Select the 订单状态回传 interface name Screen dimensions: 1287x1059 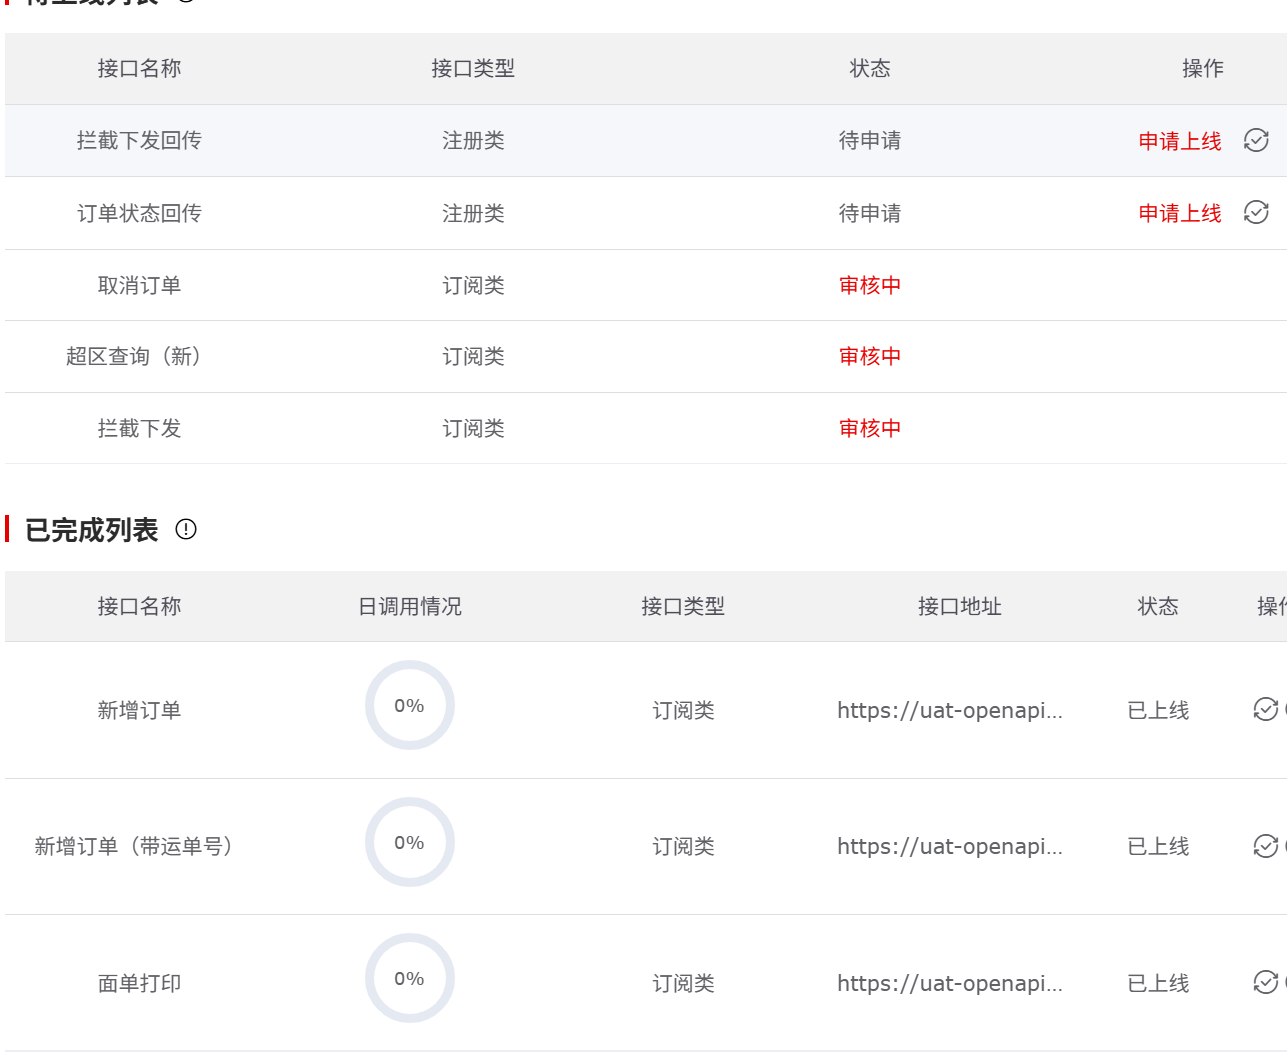coord(139,213)
